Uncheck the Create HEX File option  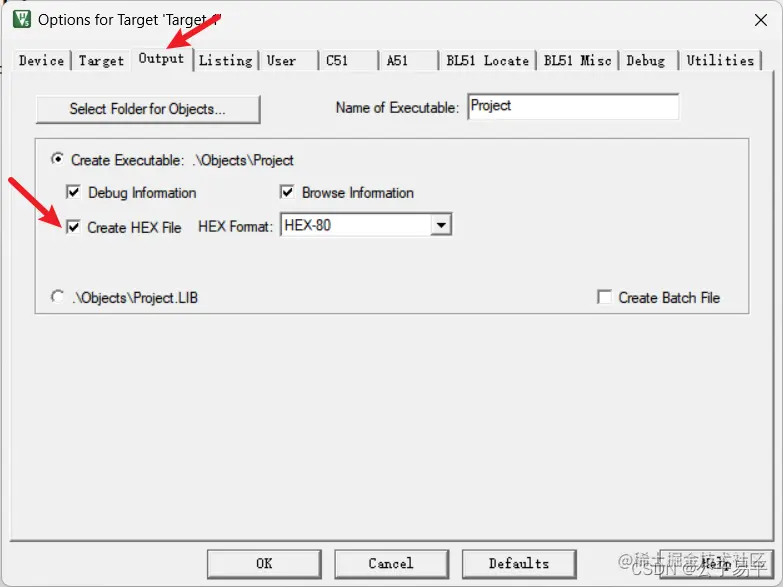click(x=73, y=227)
